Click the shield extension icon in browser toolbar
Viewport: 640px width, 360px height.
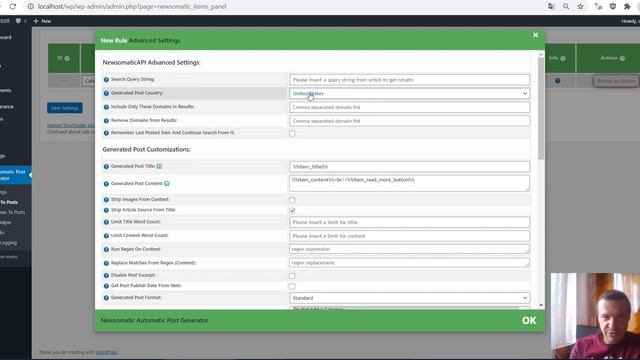[613, 7]
